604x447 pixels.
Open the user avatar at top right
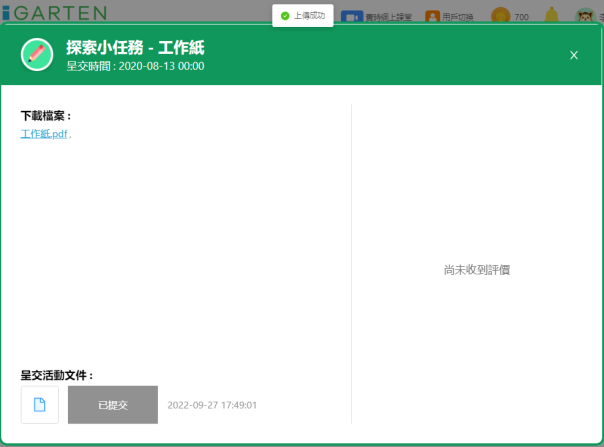click(585, 16)
